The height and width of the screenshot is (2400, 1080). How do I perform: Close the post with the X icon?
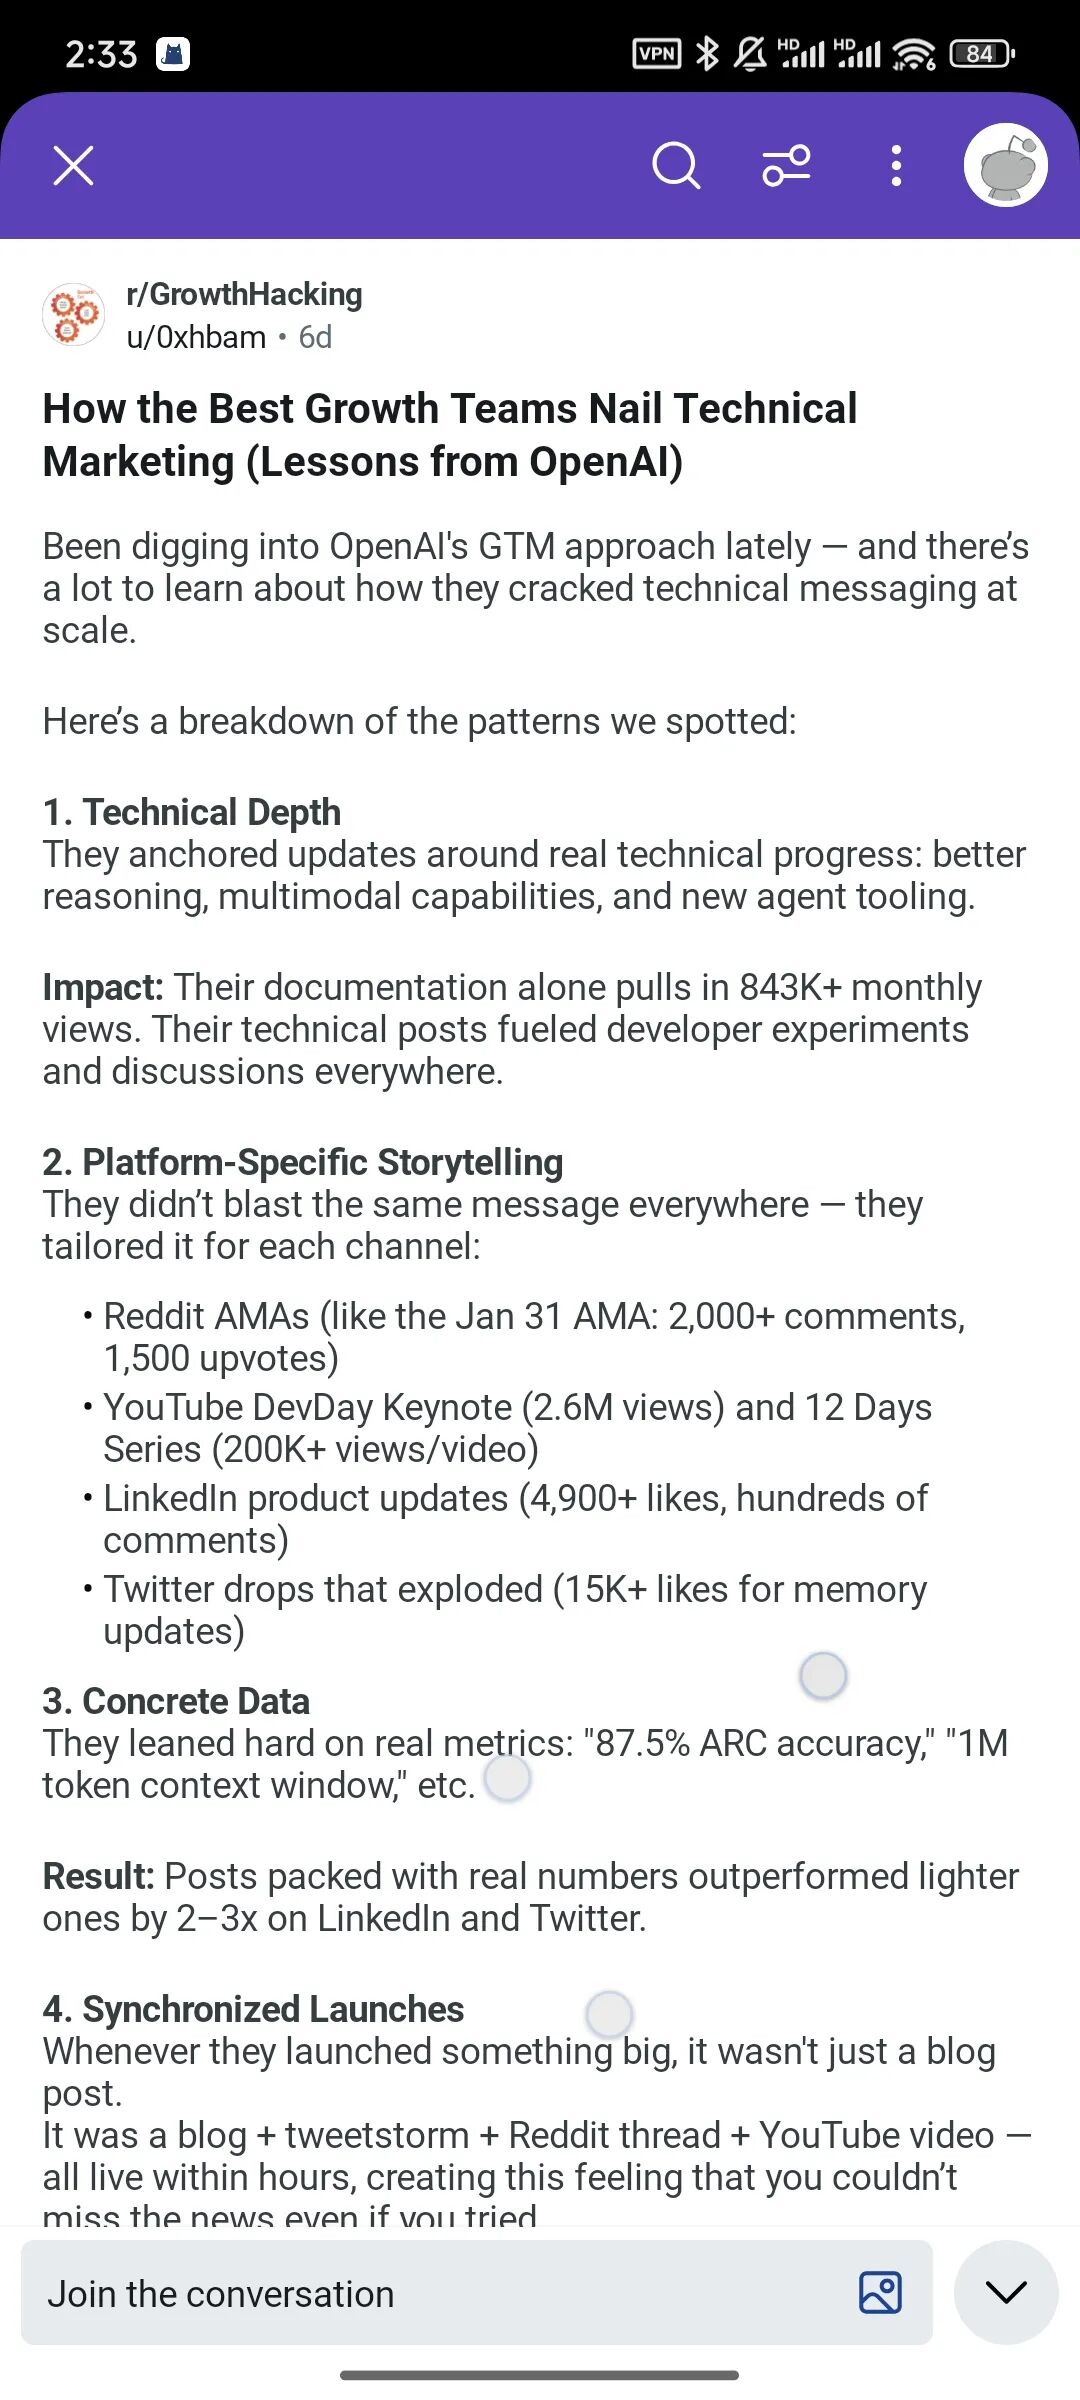pos(73,166)
